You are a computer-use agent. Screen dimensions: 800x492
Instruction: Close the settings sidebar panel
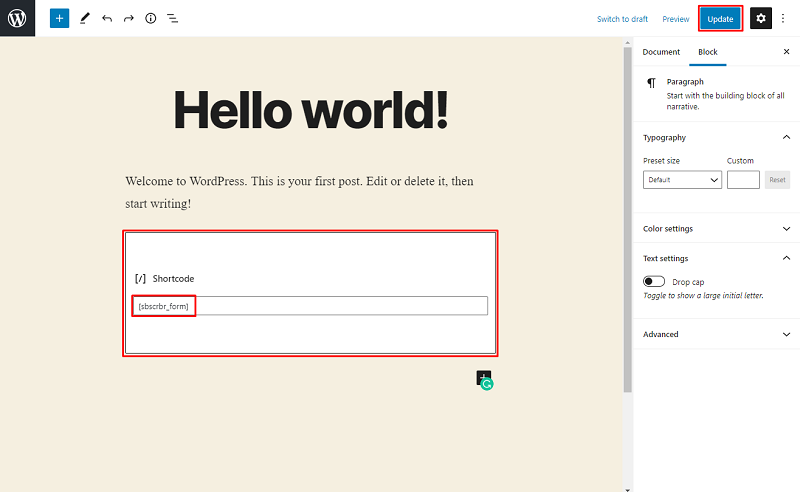pyautogui.click(x=786, y=52)
